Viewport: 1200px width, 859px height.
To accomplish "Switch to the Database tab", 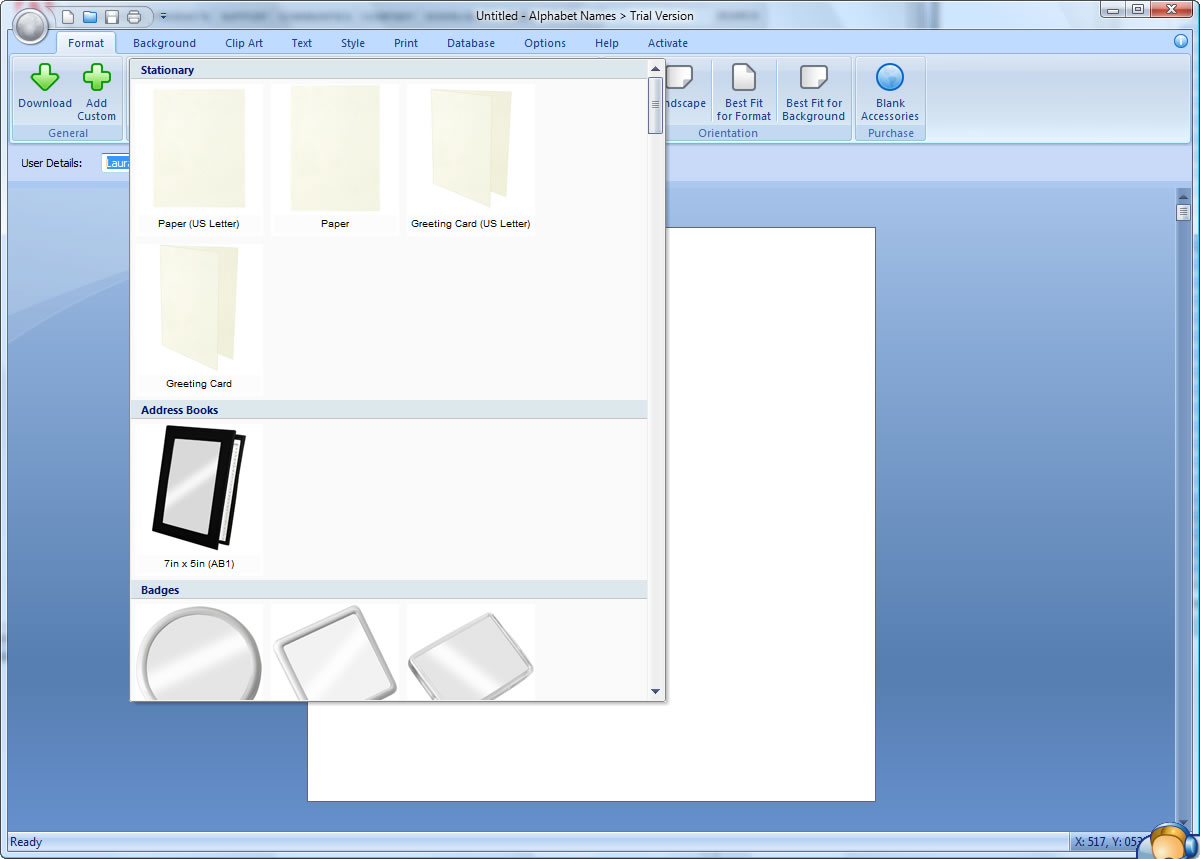I will [471, 43].
